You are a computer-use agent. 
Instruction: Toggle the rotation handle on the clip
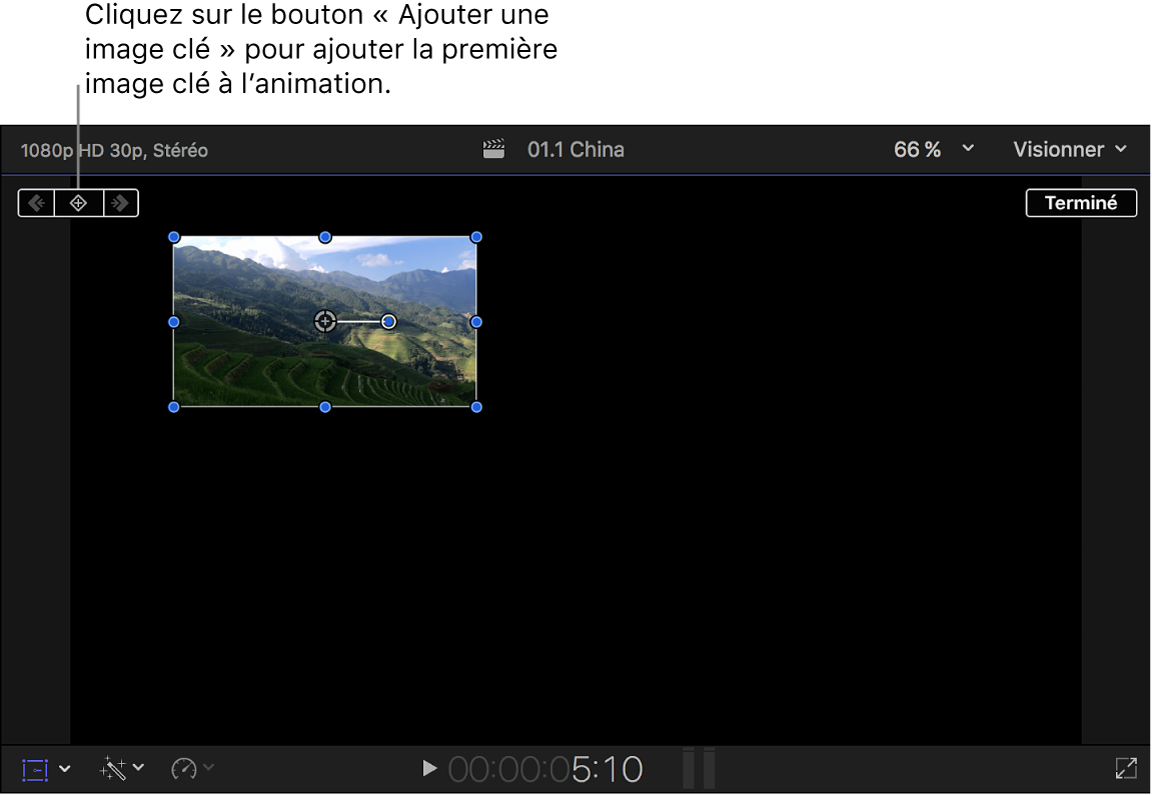point(388,321)
